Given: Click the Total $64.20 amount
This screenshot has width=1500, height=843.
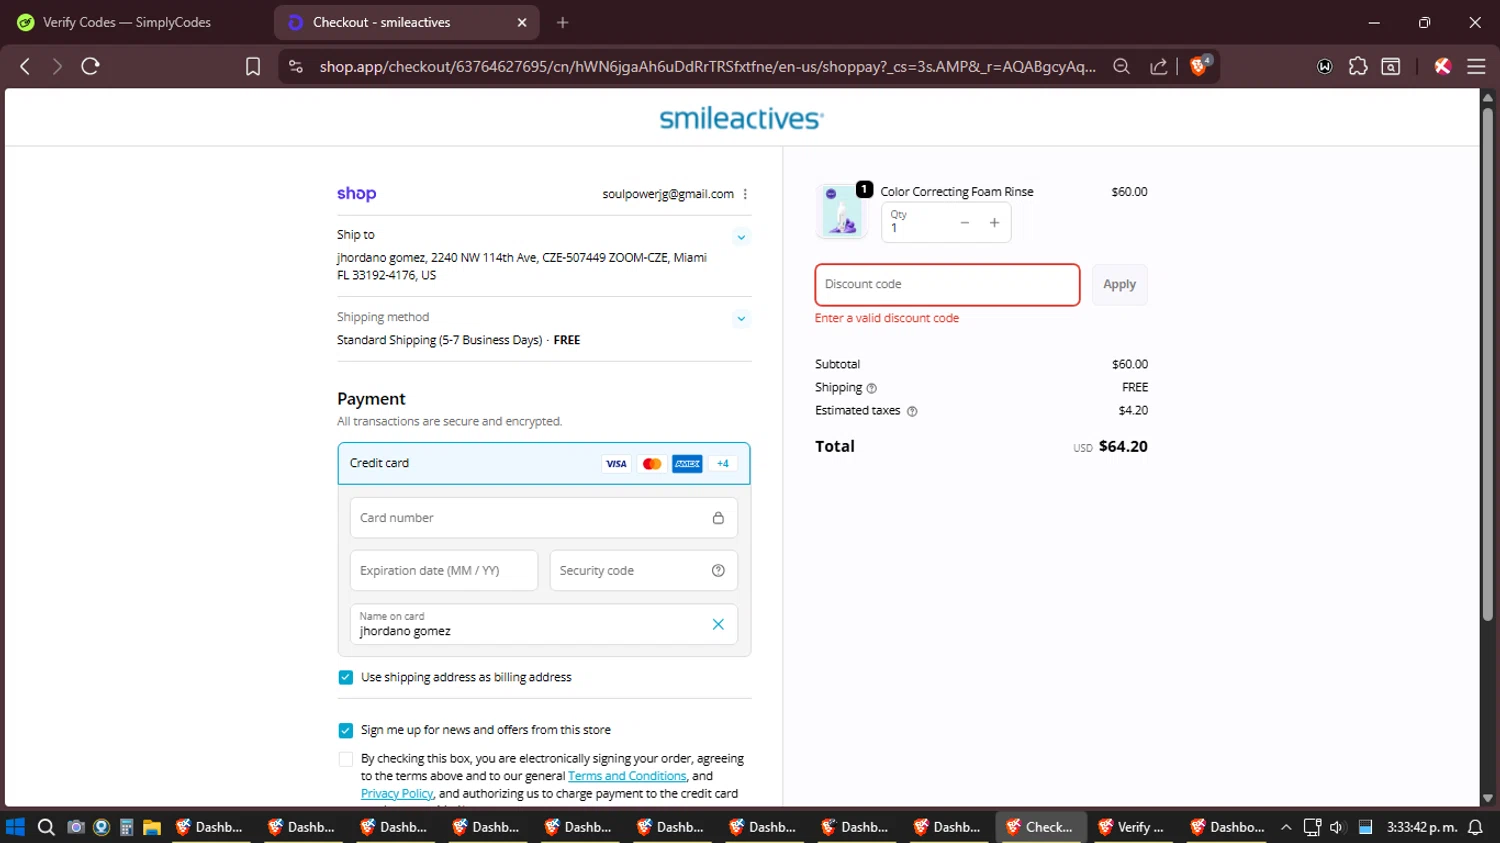Looking at the screenshot, I should pos(1123,446).
